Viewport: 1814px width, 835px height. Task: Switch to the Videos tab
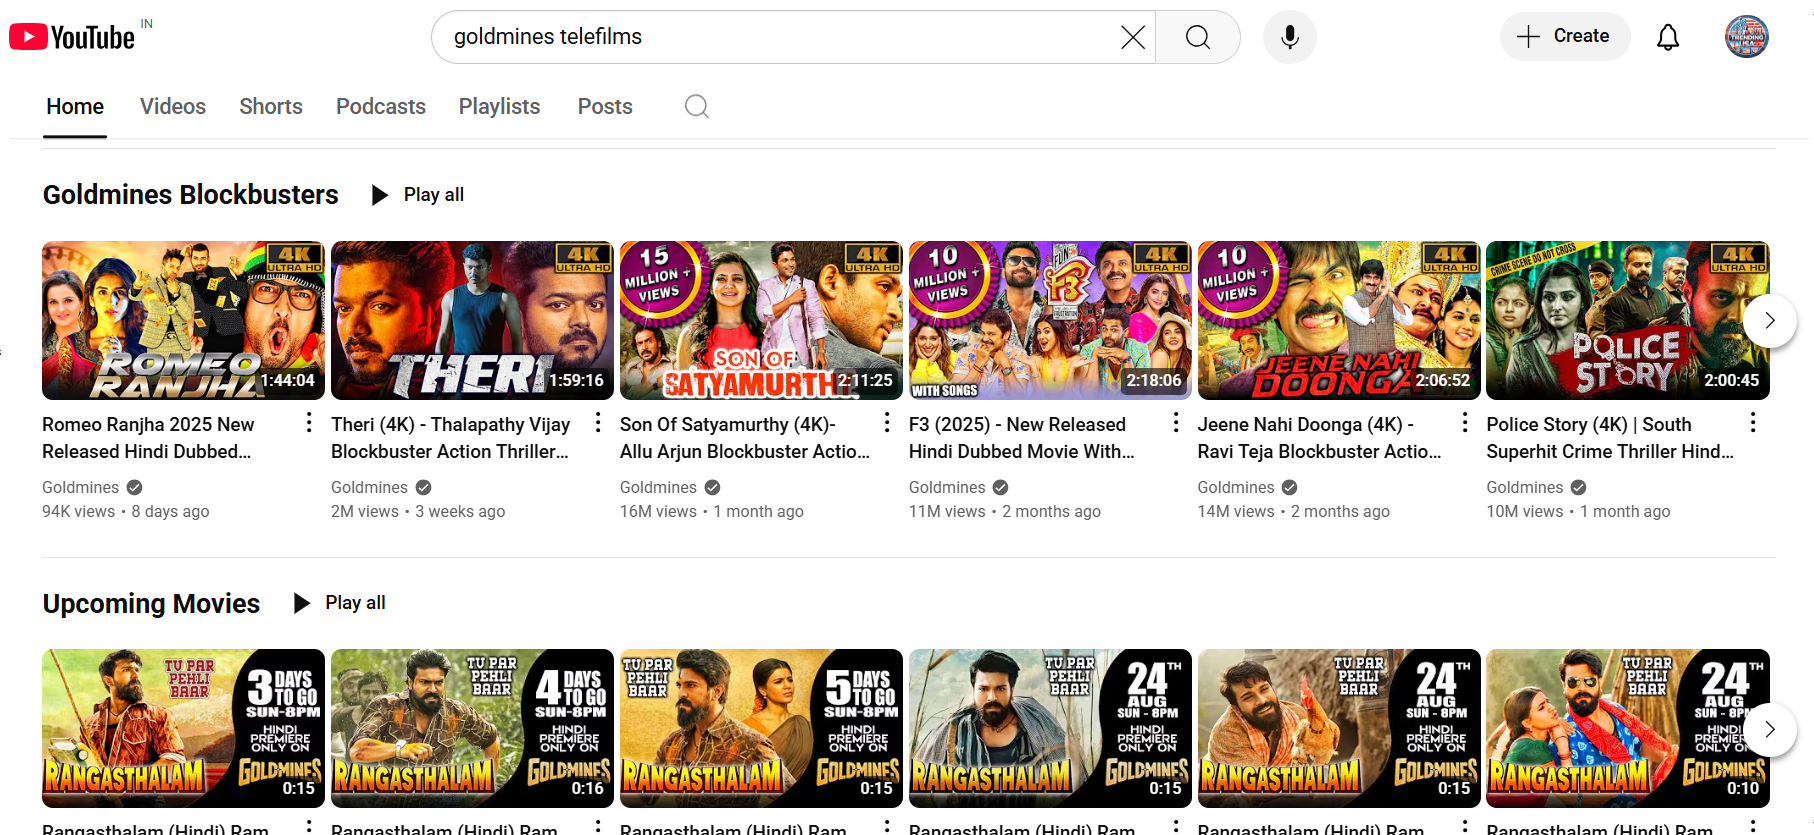click(173, 107)
